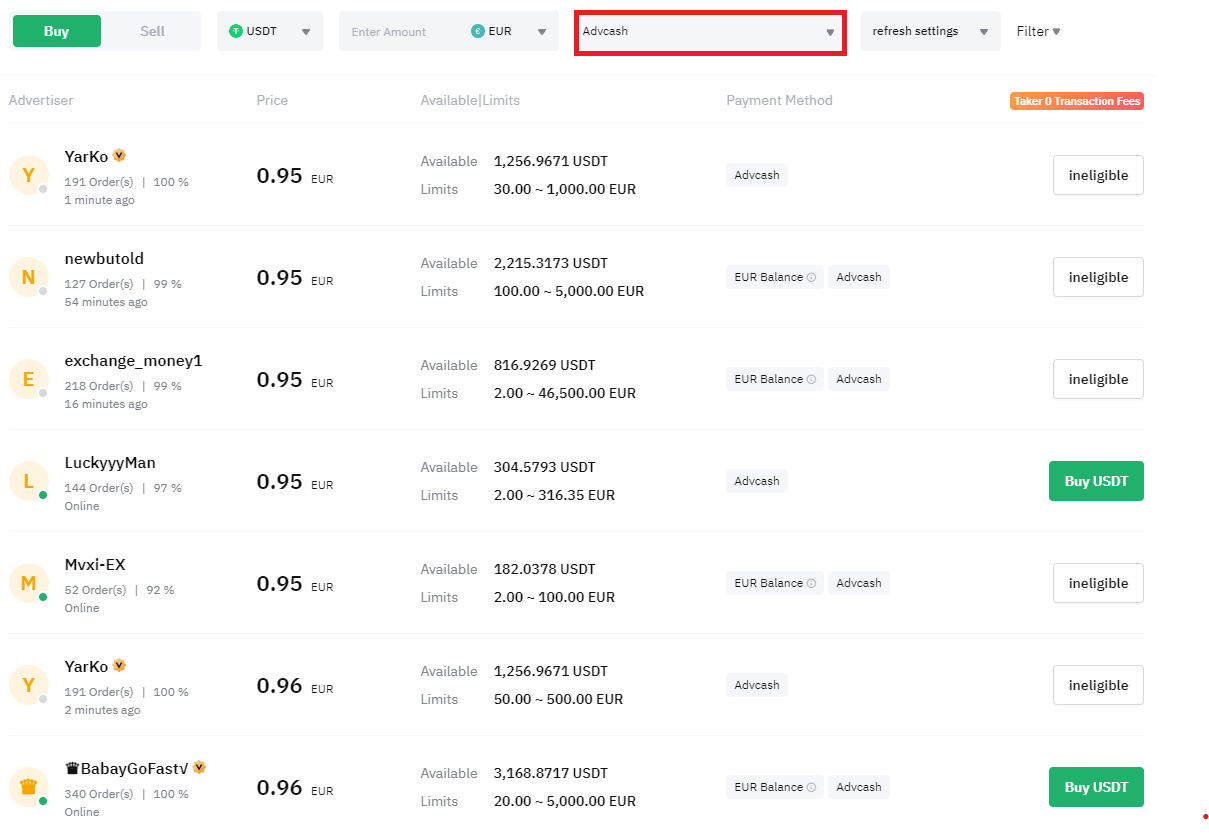Click the newbutold avatar icon
The width and height of the screenshot is (1209, 836).
[x=28, y=277]
